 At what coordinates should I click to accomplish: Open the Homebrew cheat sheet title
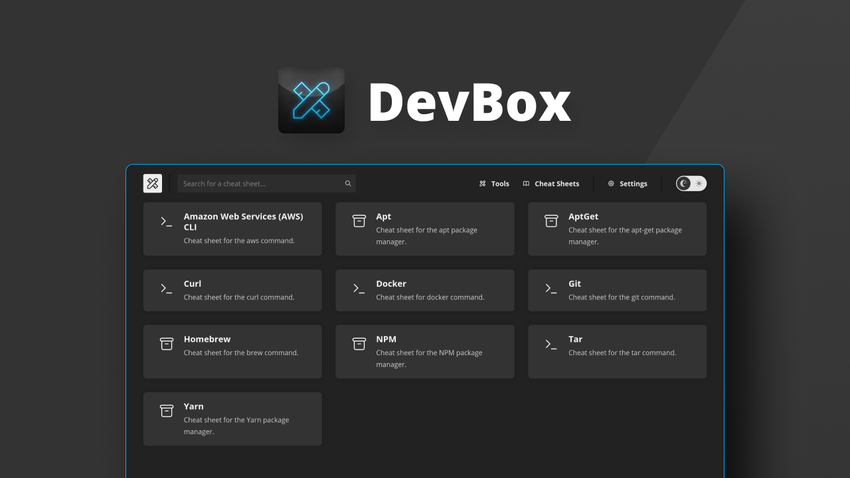(207, 339)
